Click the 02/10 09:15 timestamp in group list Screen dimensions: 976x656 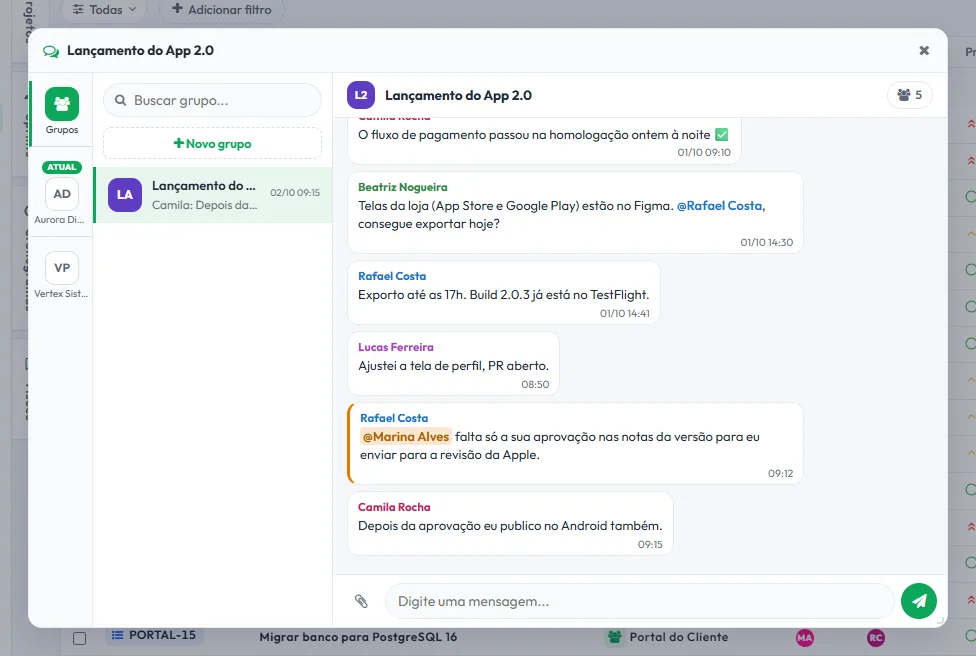tap(295, 193)
